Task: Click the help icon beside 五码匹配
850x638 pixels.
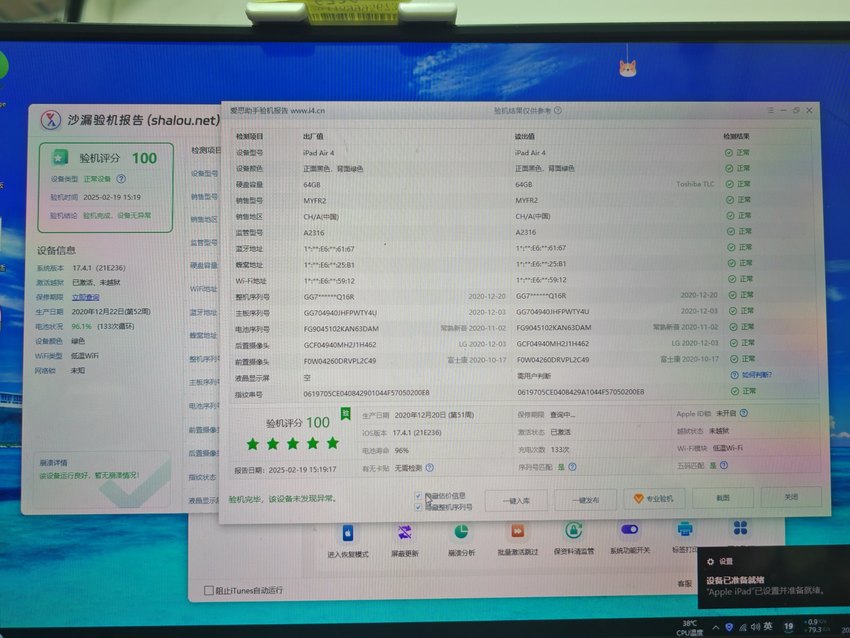Action: pos(724,465)
